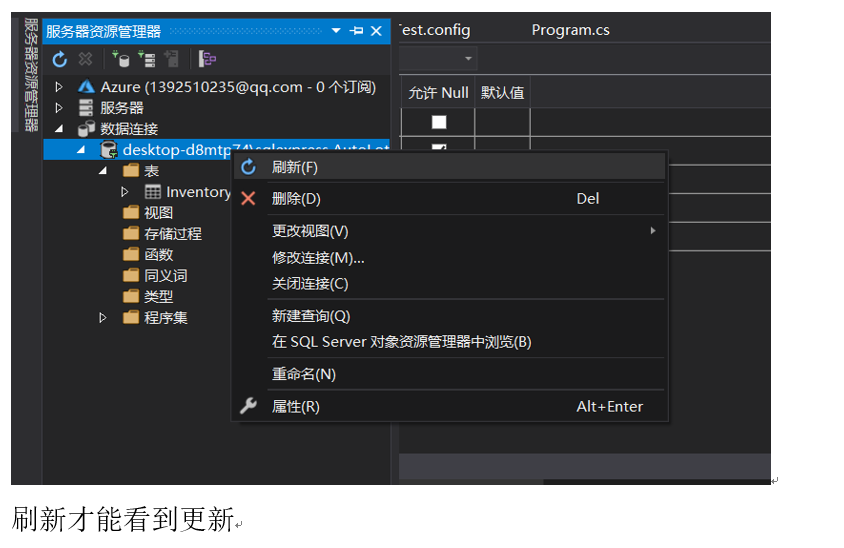Toggle the first 允许 Null checkbox
Image resolution: width=844 pixels, height=548 pixels.
click(439, 122)
